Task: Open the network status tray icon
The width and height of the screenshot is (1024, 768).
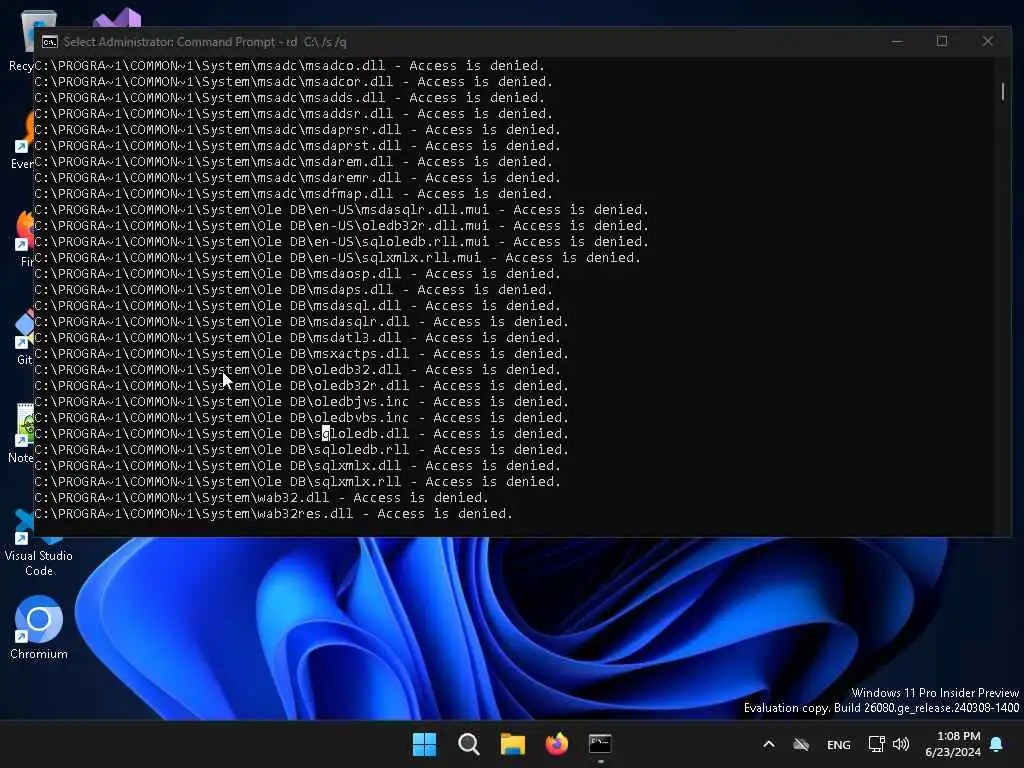Action: pyautogui.click(x=876, y=744)
